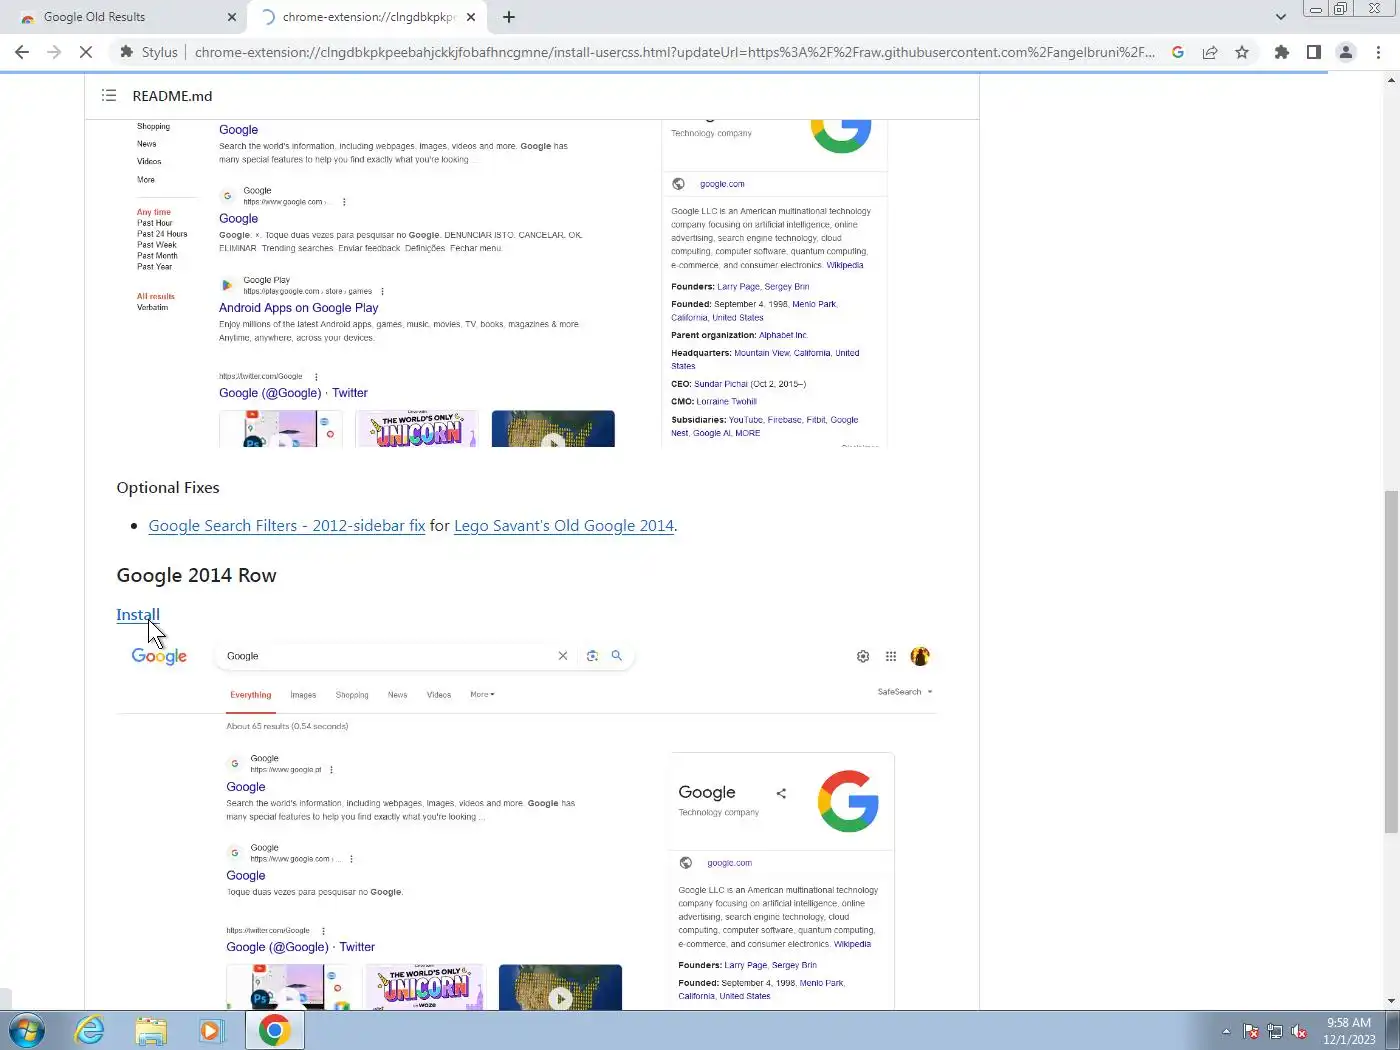Image resolution: width=1400 pixels, height=1050 pixels.
Task: Open Windows Media Player from the taskbar
Action: pos(211,1030)
